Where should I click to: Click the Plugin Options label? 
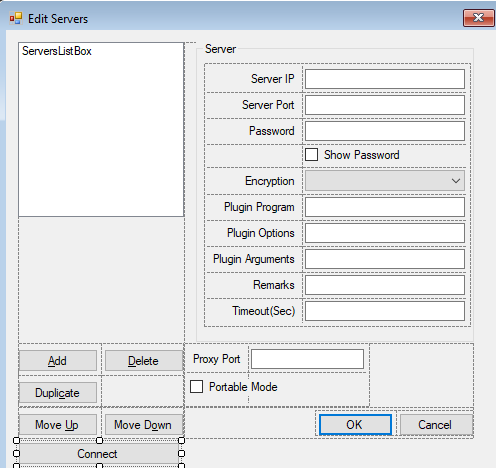click(261, 233)
